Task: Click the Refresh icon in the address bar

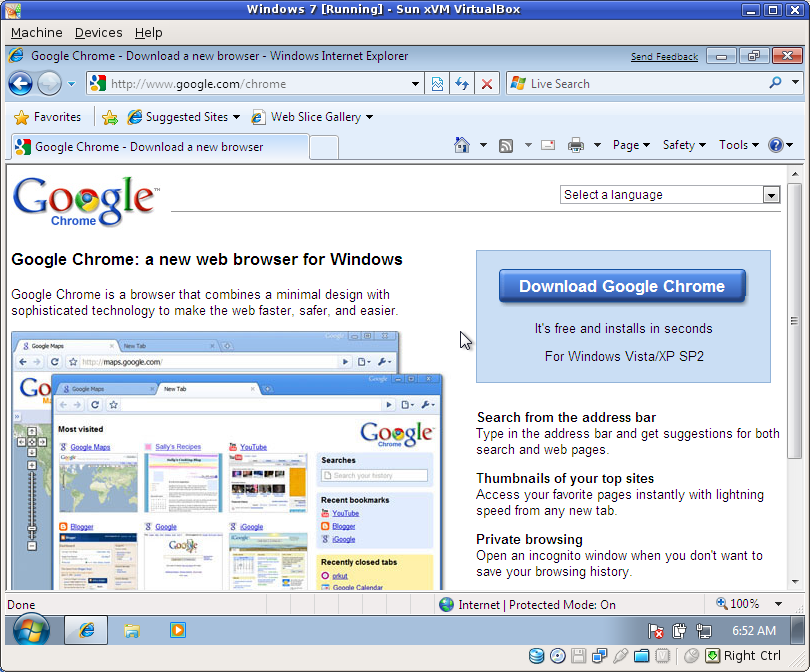Action: [461, 83]
